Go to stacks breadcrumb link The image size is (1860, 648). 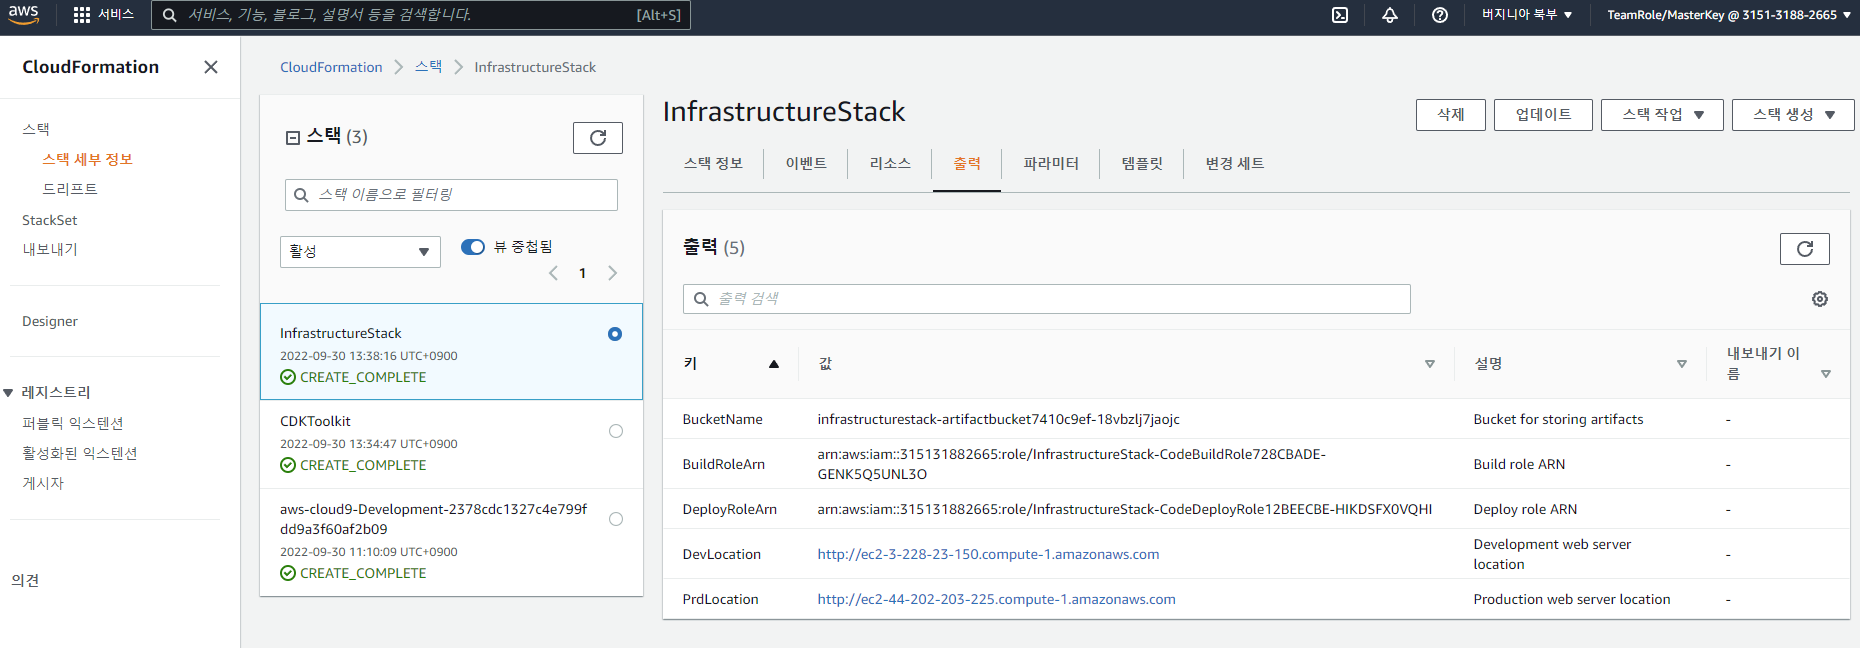(428, 67)
